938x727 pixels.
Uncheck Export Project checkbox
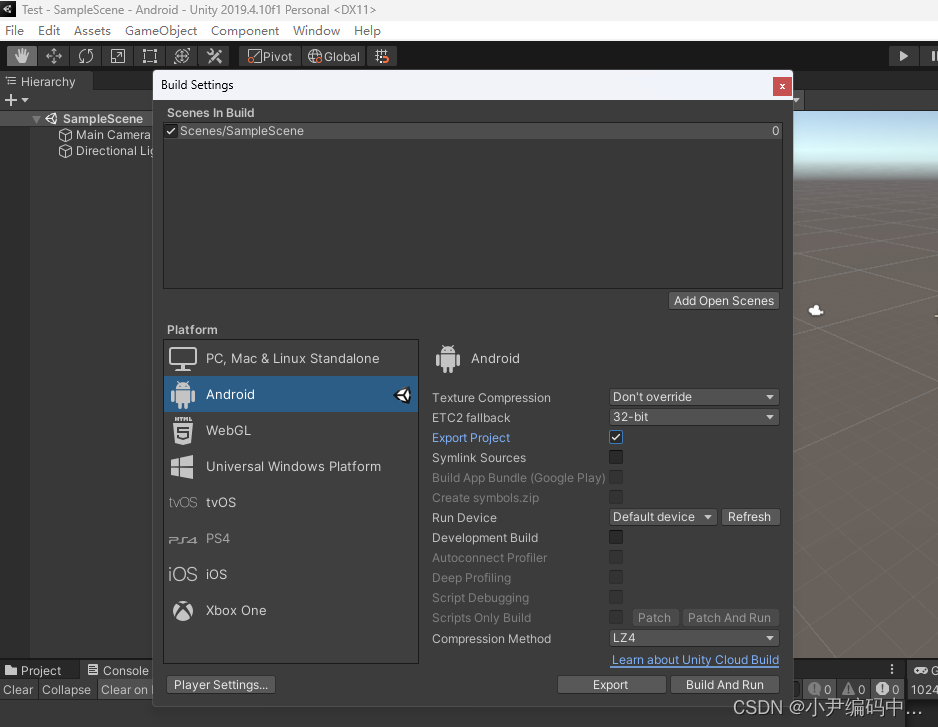tap(616, 437)
